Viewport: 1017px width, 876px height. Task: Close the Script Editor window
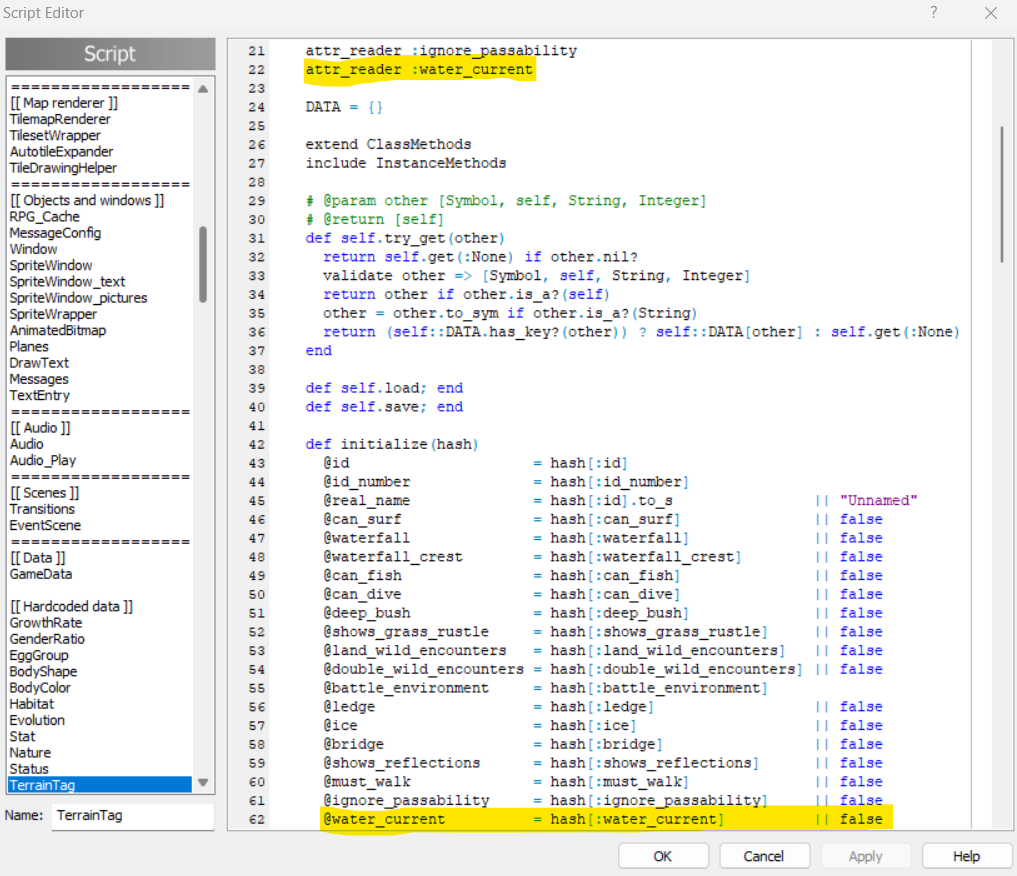(x=990, y=13)
